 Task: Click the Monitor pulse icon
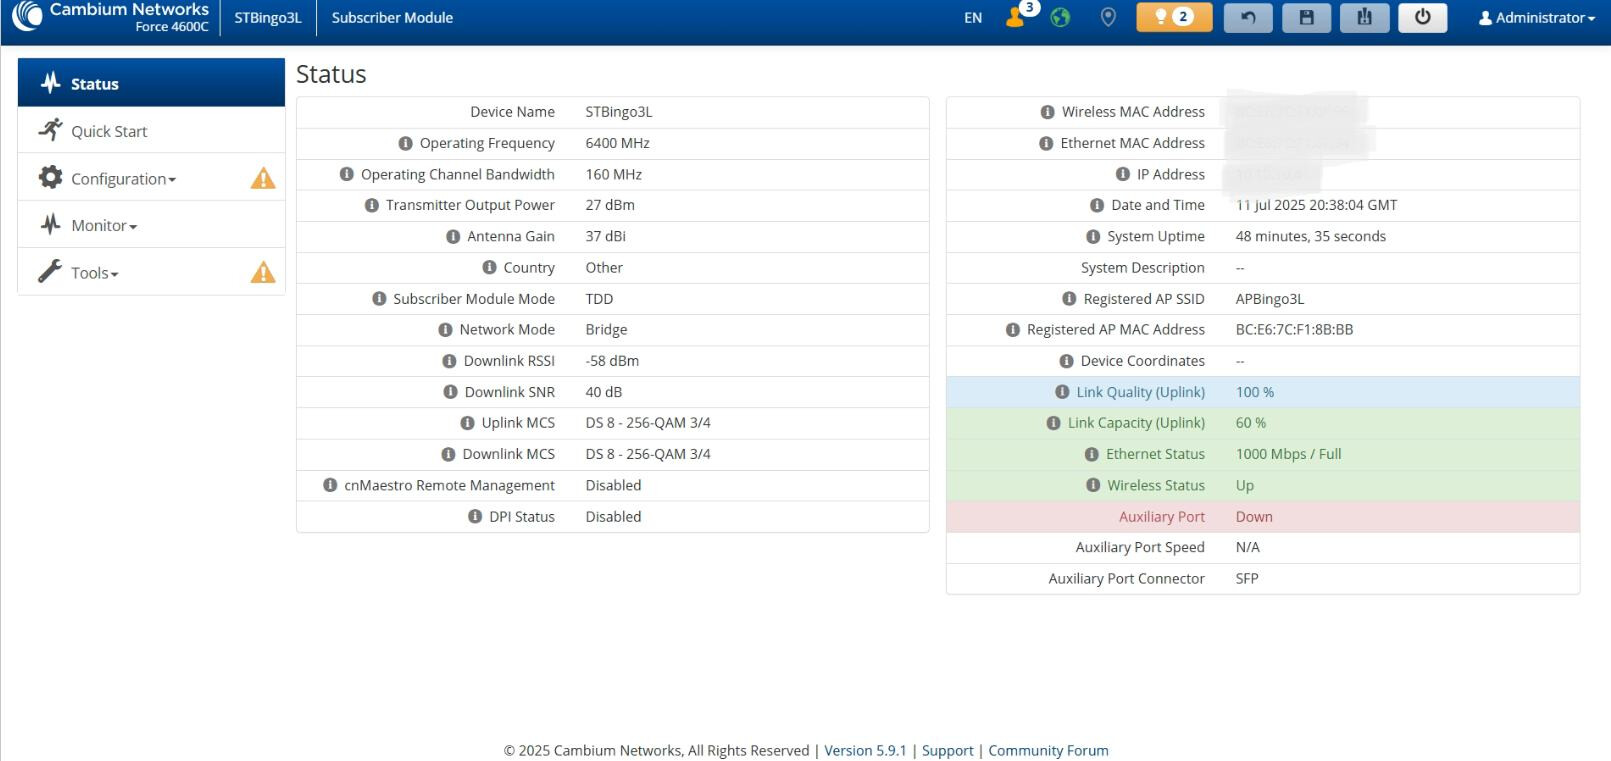pyautogui.click(x=50, y=224)
